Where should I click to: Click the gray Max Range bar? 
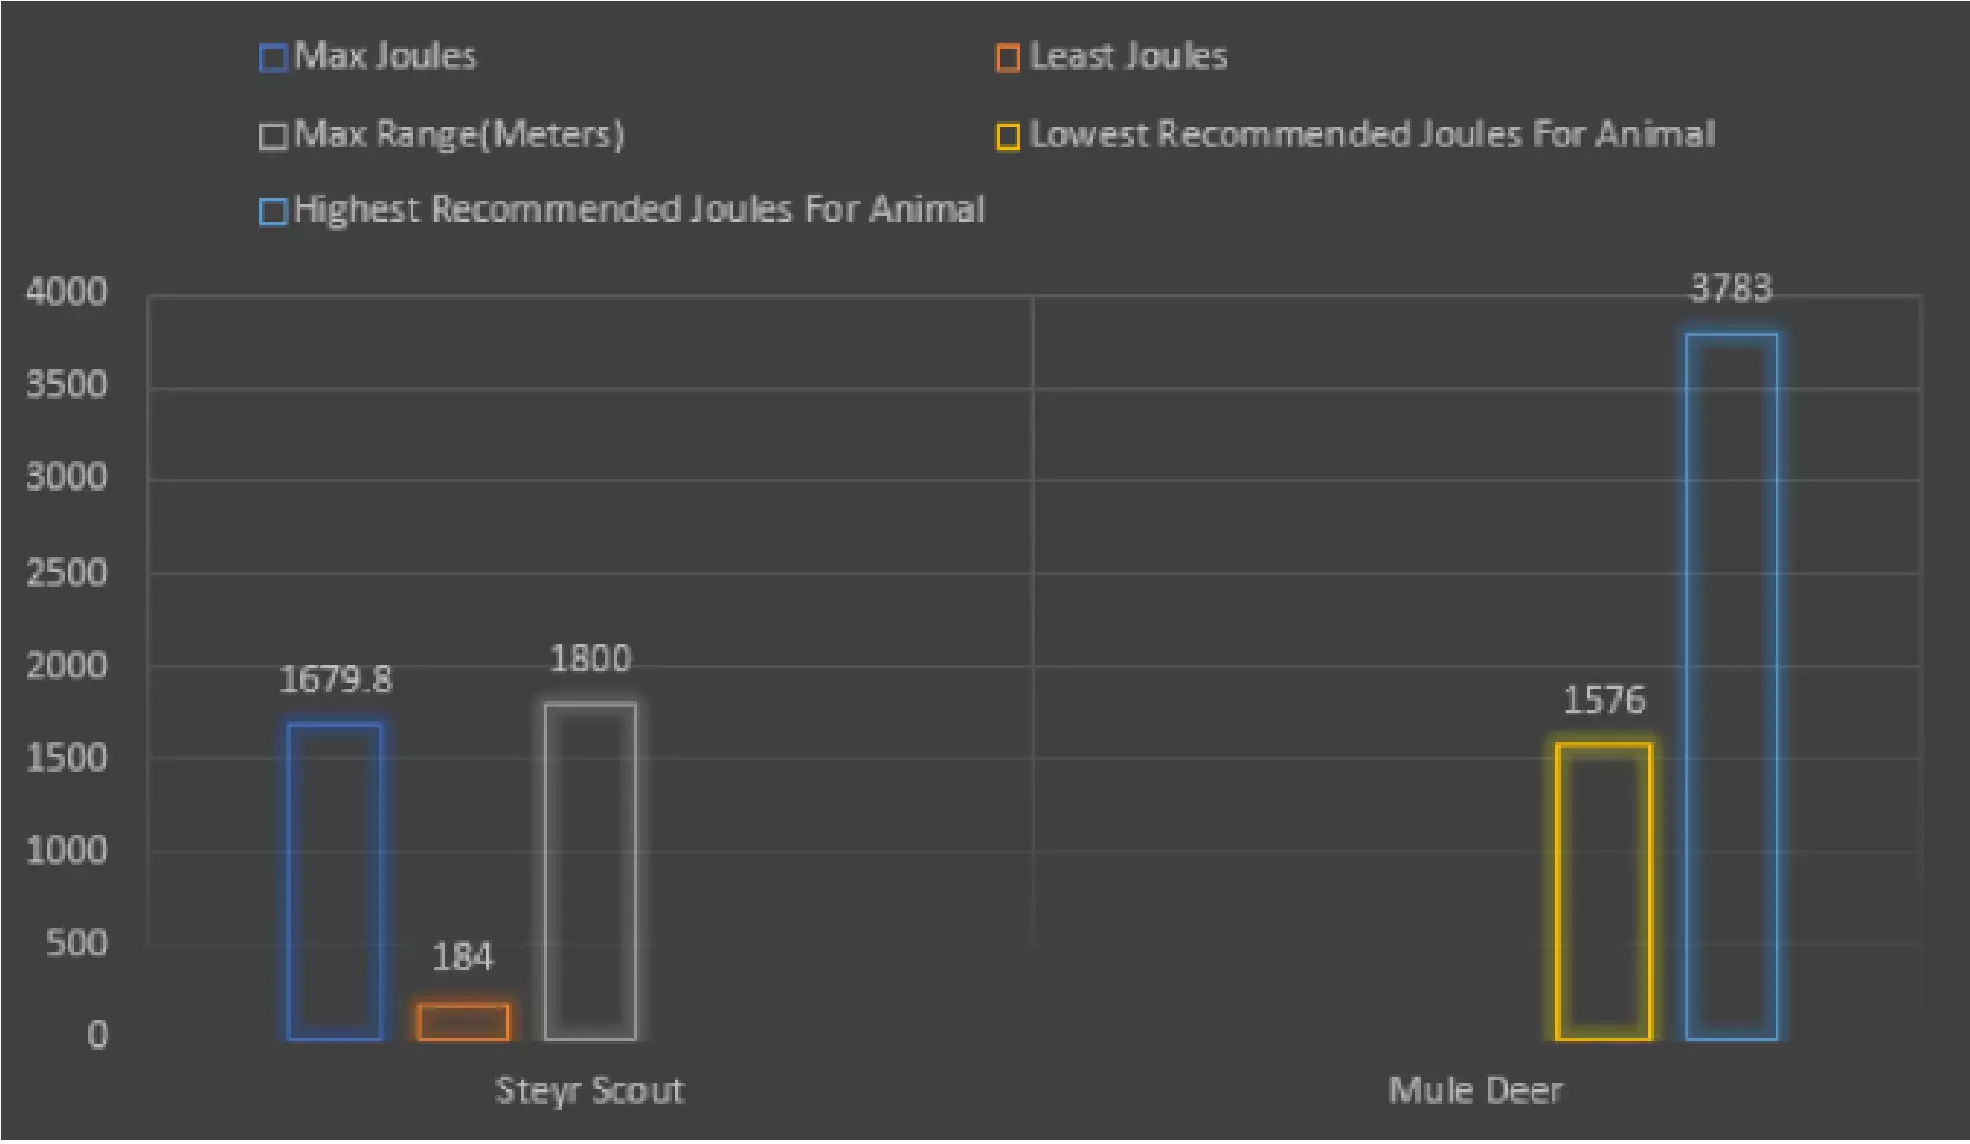pyautogui.click(x=590, y=872)
